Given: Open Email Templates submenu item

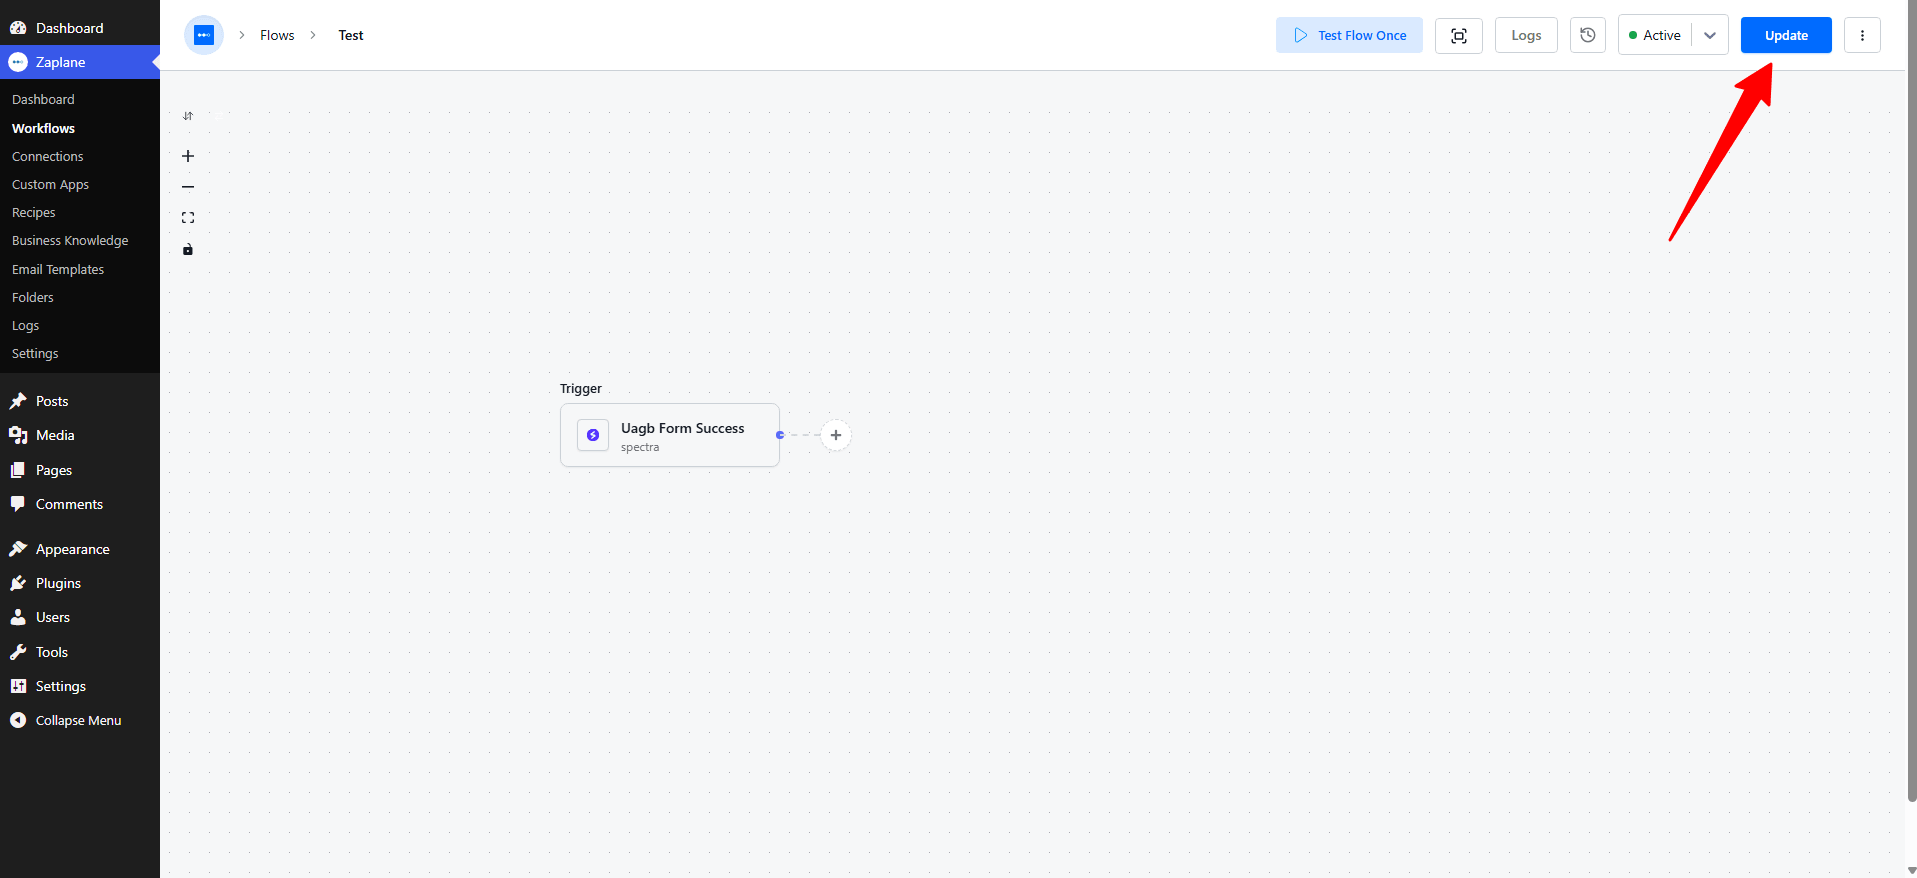Looking at the screenshot, I should point(58,269).
